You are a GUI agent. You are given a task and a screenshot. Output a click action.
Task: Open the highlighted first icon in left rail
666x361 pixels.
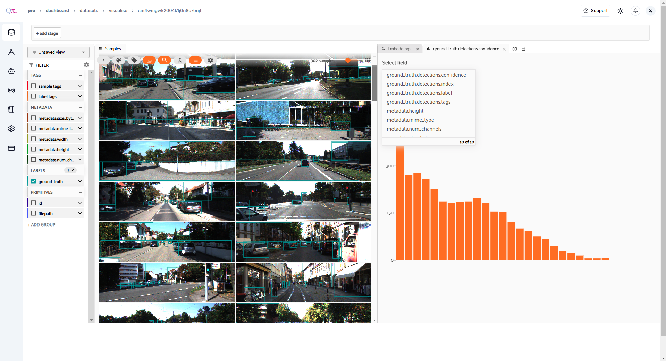[11, 33]
